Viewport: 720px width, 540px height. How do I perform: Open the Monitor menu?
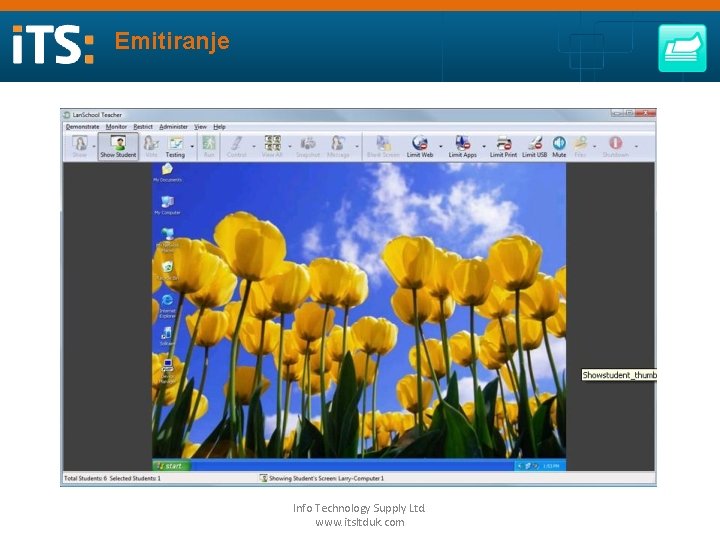(116, 127)
